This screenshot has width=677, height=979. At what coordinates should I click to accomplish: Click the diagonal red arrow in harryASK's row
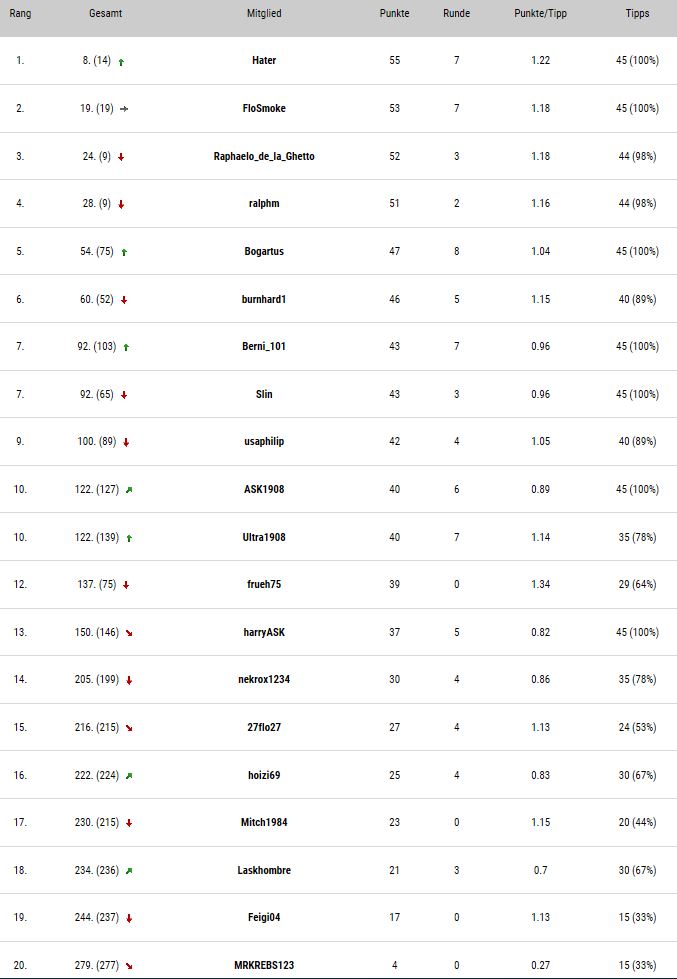click(x=129, y=633)
